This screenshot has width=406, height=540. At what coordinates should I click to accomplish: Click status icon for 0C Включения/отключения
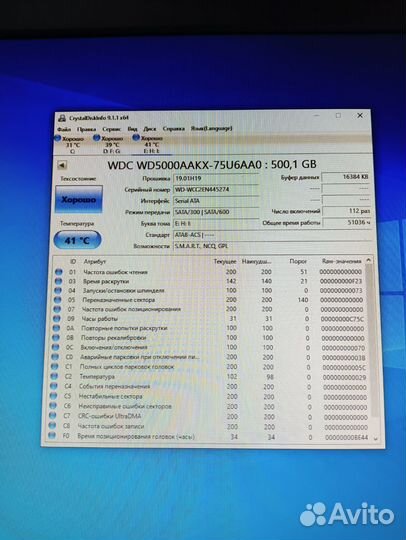point(56,347)
